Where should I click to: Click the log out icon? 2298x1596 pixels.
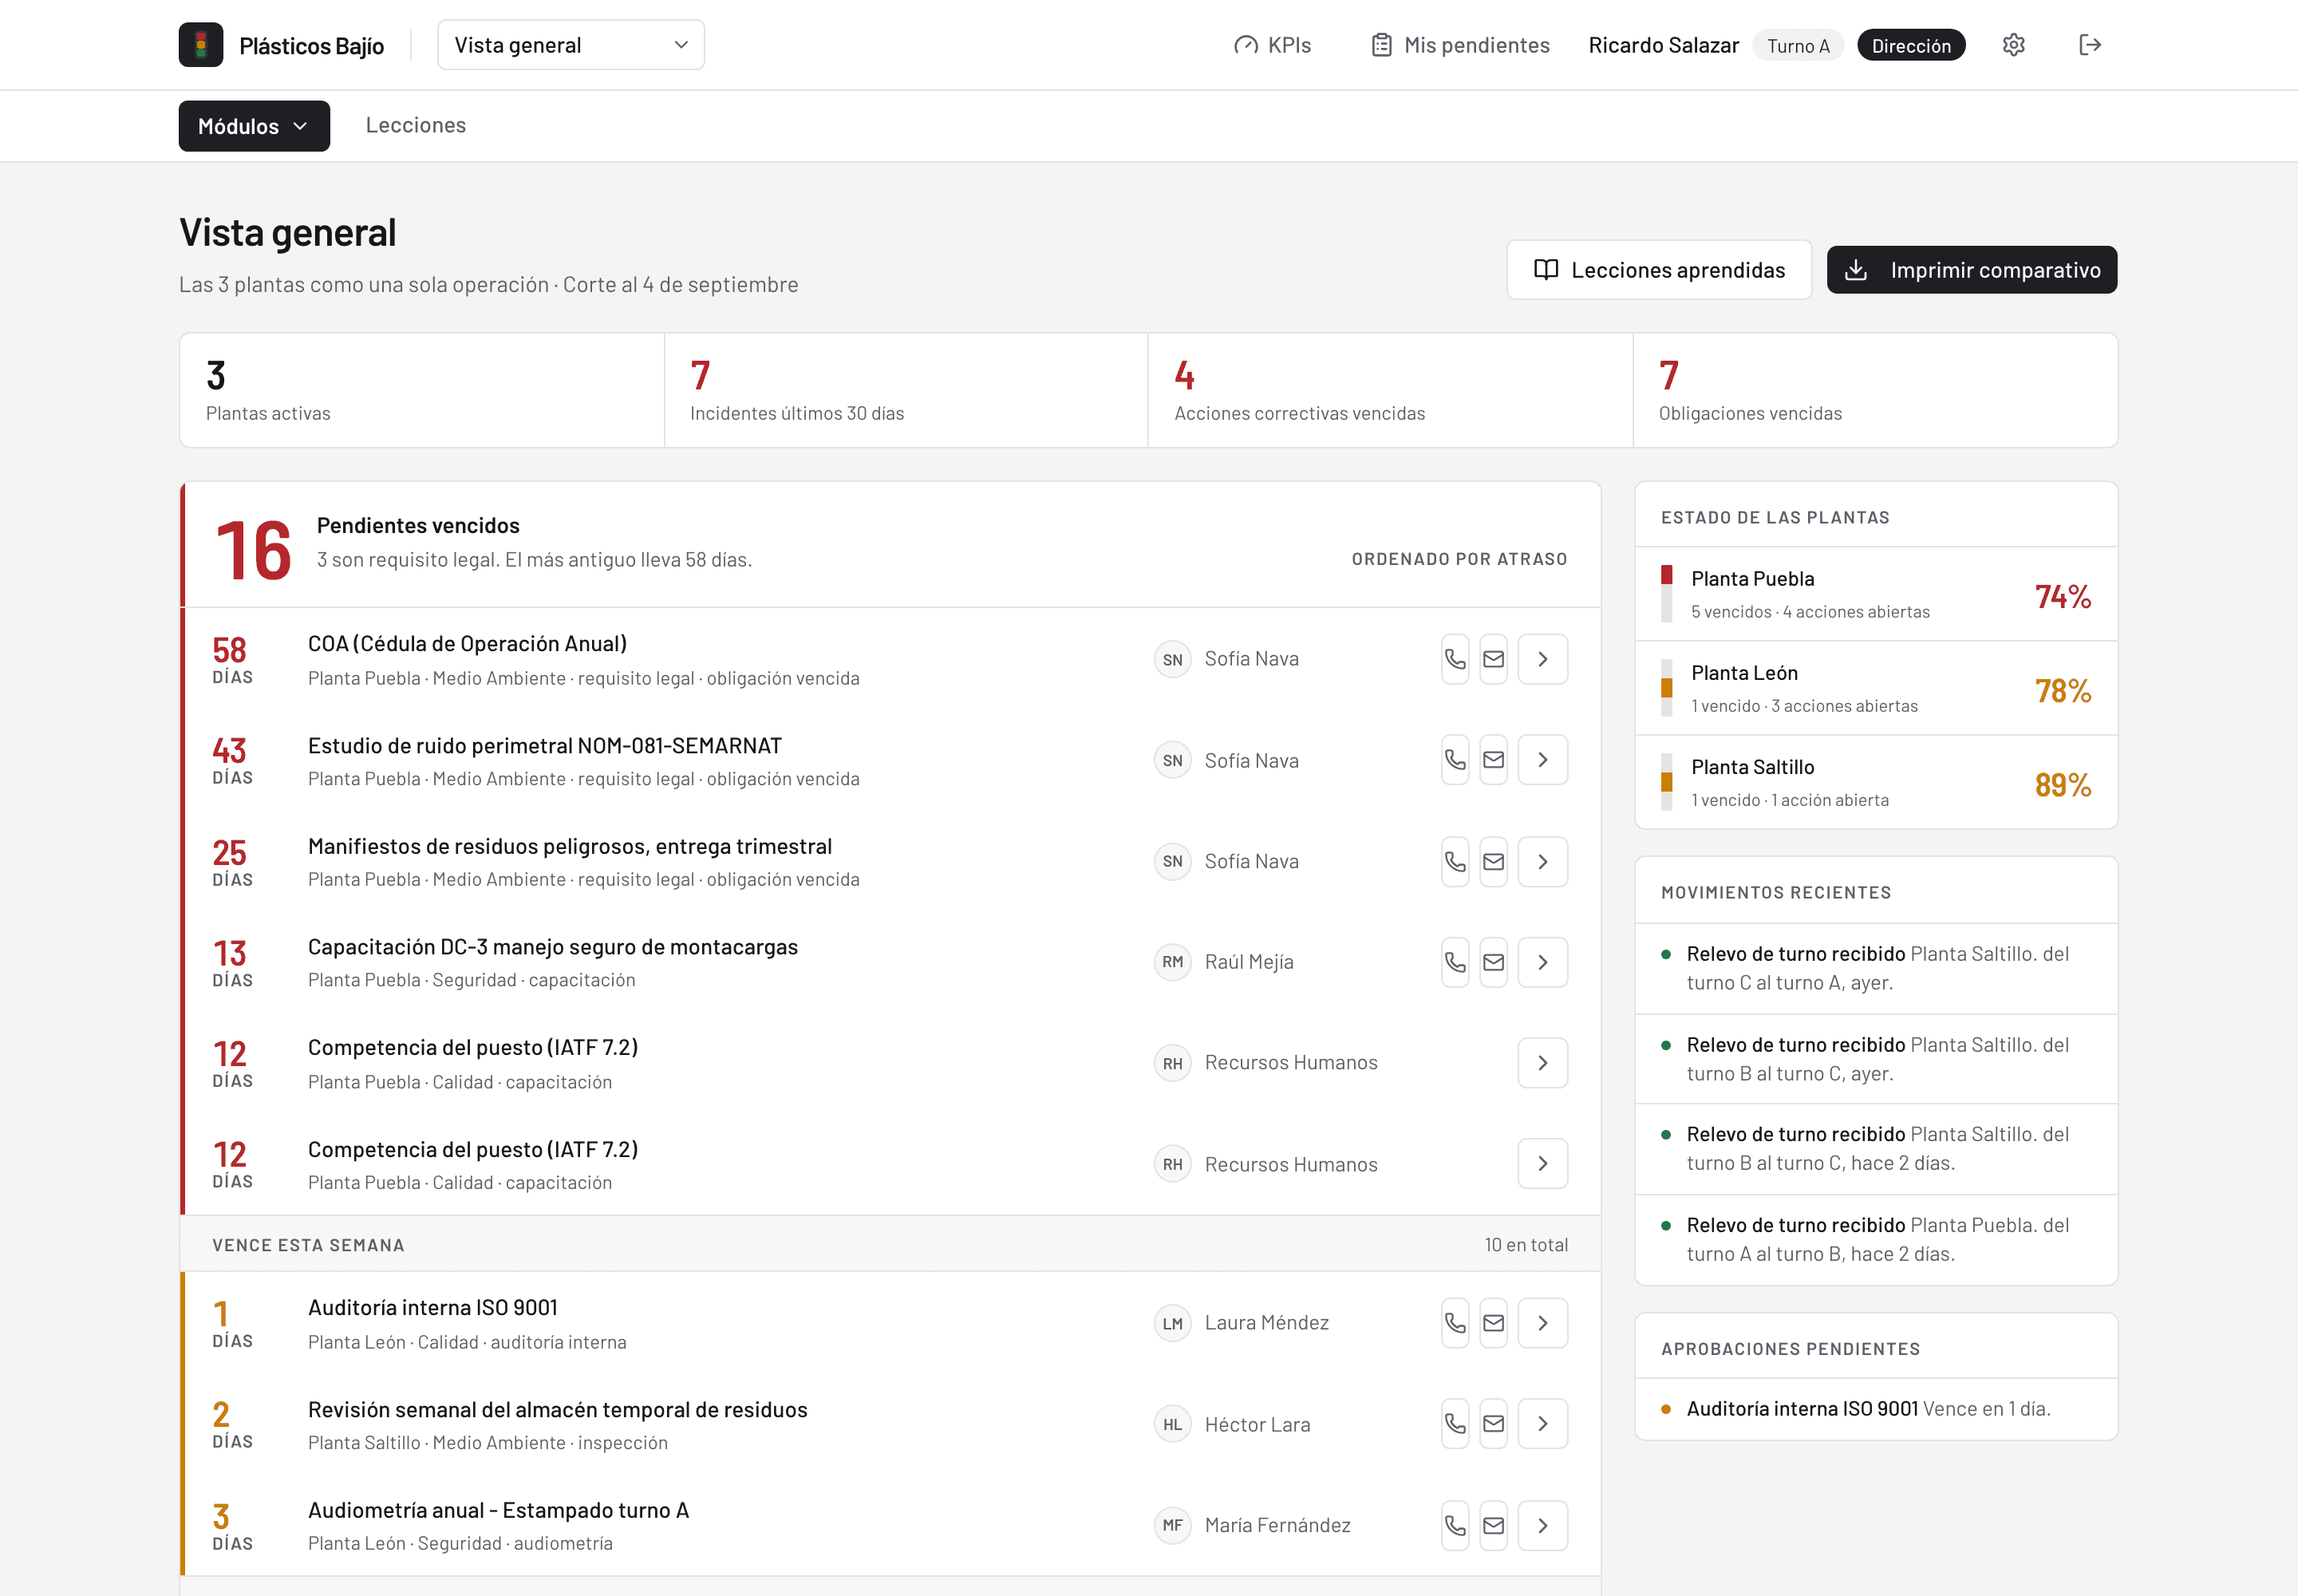pos(2090,45)
